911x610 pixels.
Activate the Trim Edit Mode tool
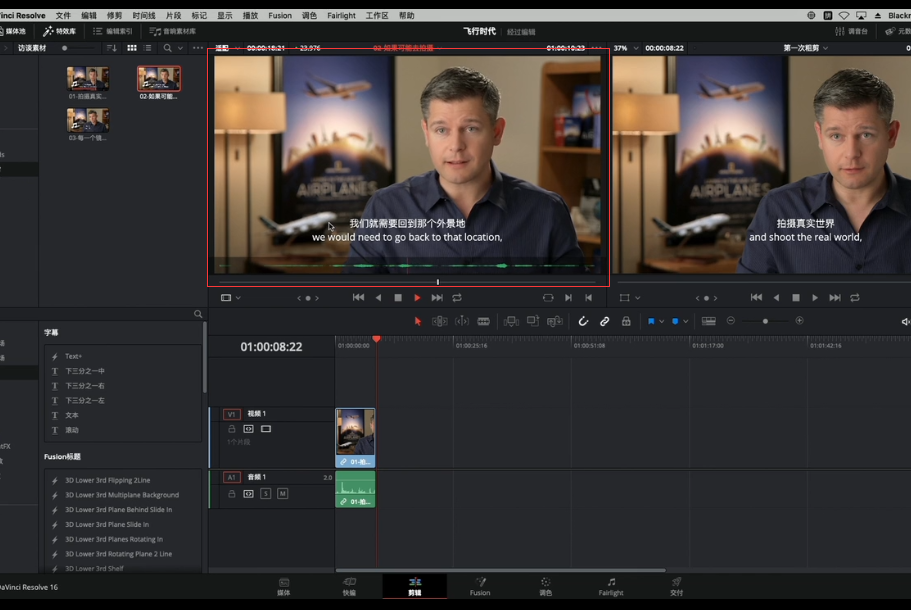point(440,321)
